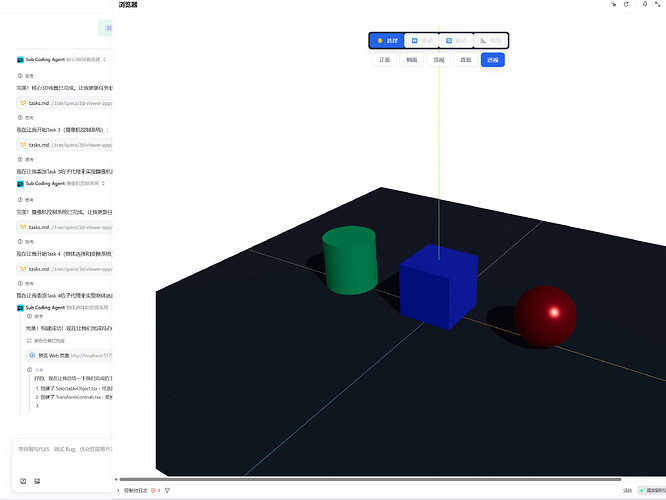Switch to the 移动 move tool
666x500 pixels.
coord(421,41)
